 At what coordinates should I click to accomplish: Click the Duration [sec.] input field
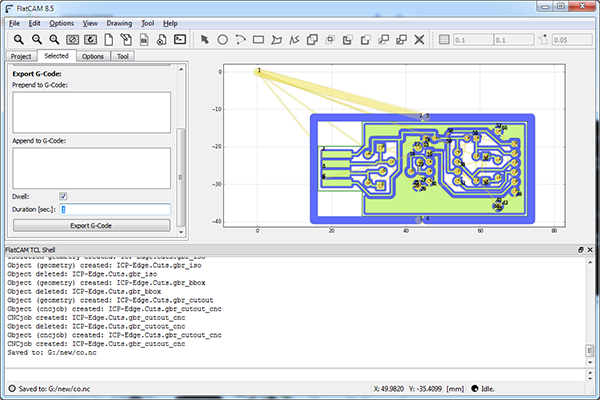[115, 209]
